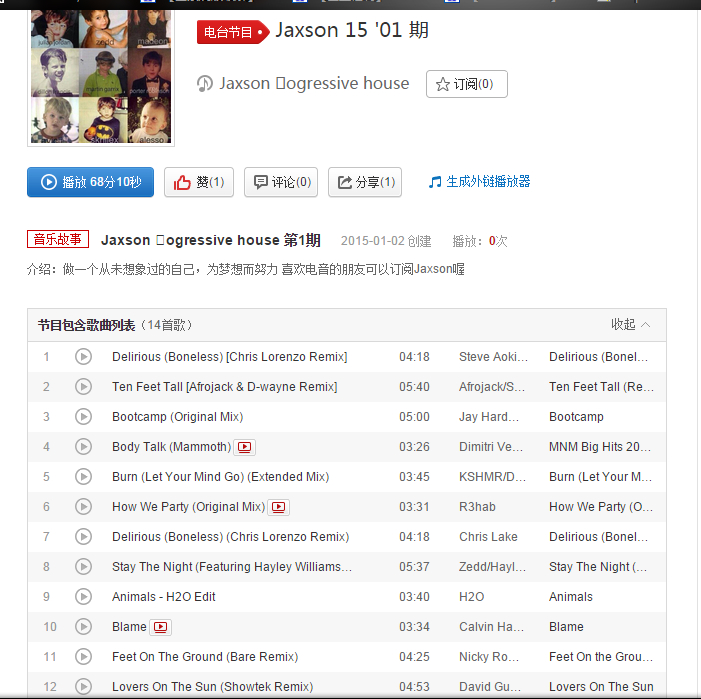701x699 pixels.
Task: Open artist H2O
Action: coord(471,597)
